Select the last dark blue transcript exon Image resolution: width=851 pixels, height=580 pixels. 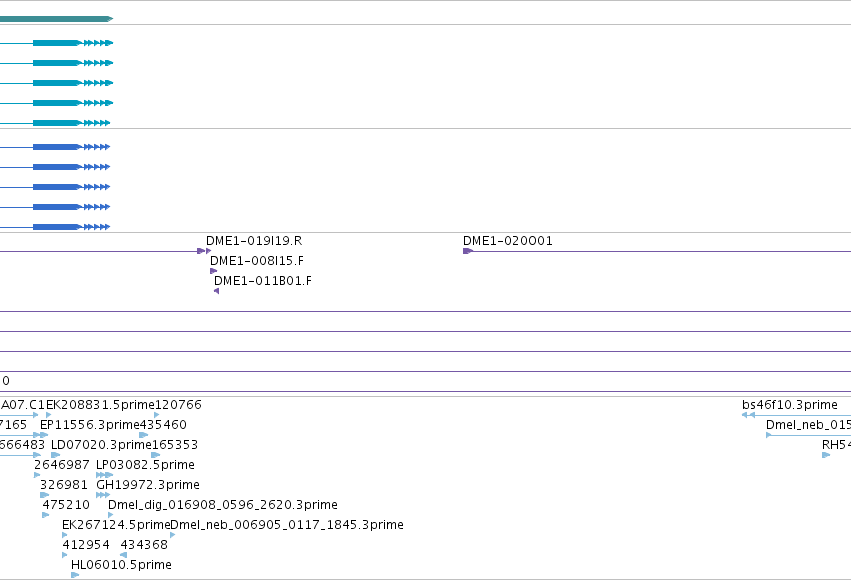coord(56,227)
